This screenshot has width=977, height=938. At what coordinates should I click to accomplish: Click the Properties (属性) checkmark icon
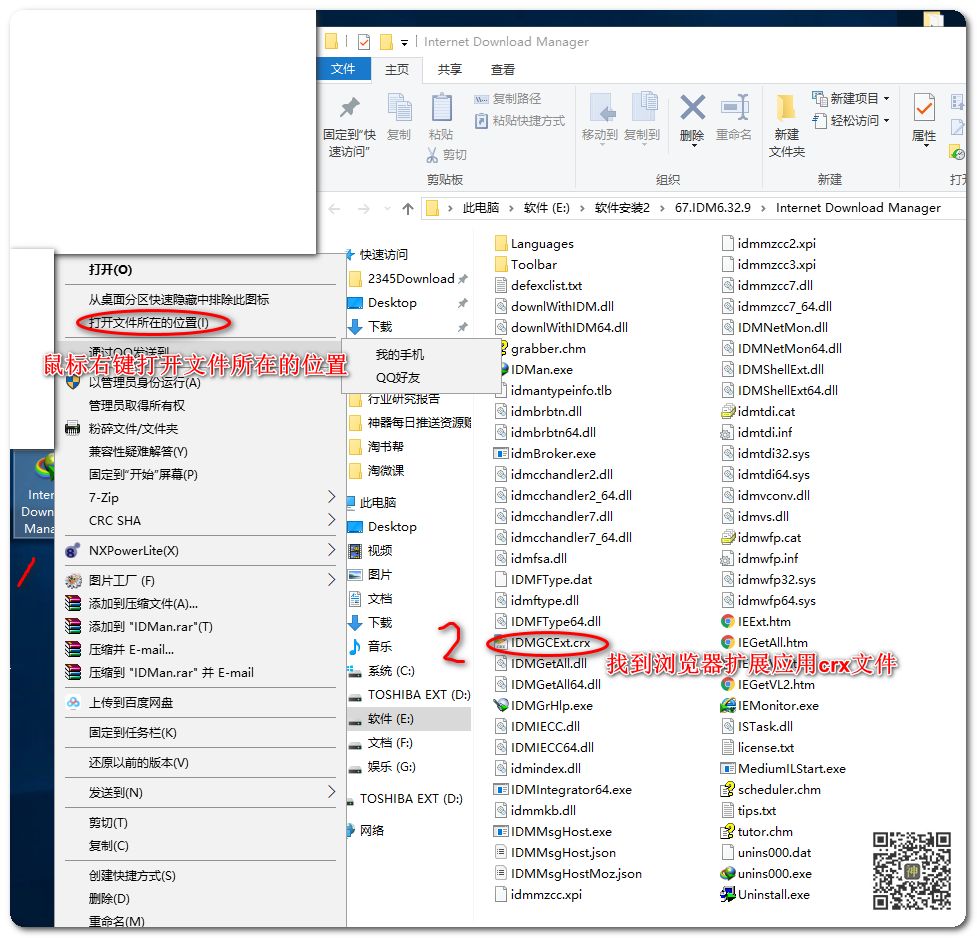923,107
